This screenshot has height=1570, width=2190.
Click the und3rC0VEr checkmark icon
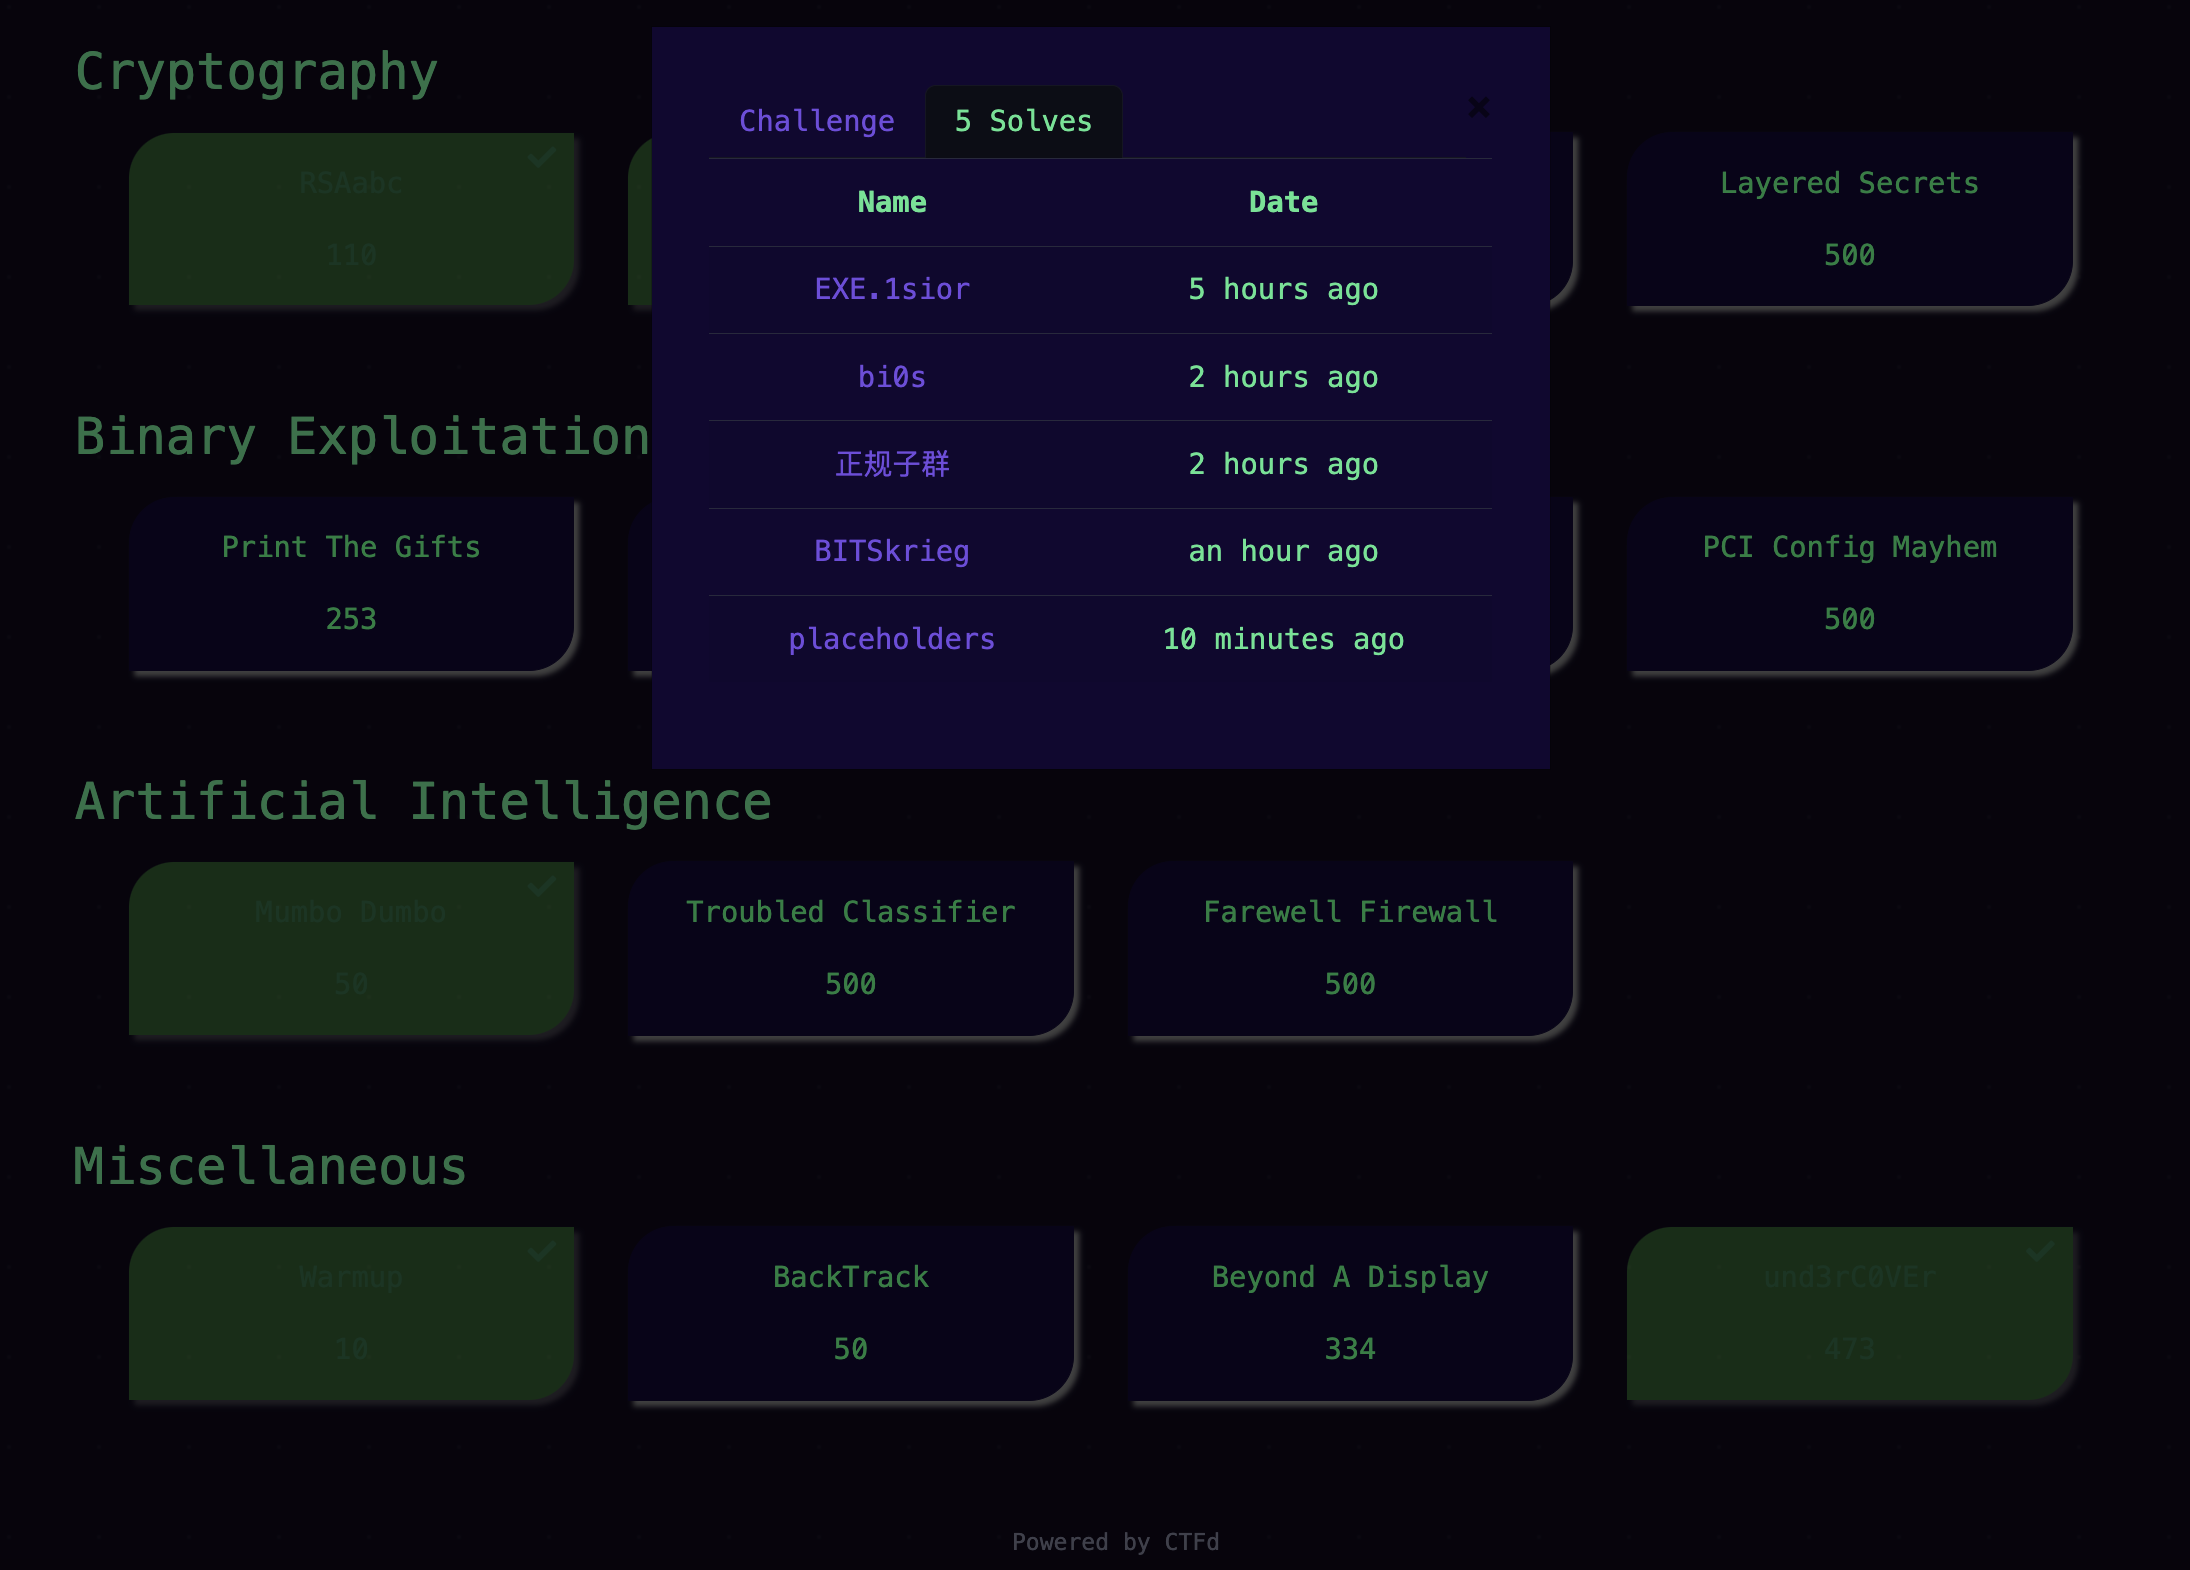pyautogui.click(x=2039, y=1251)
